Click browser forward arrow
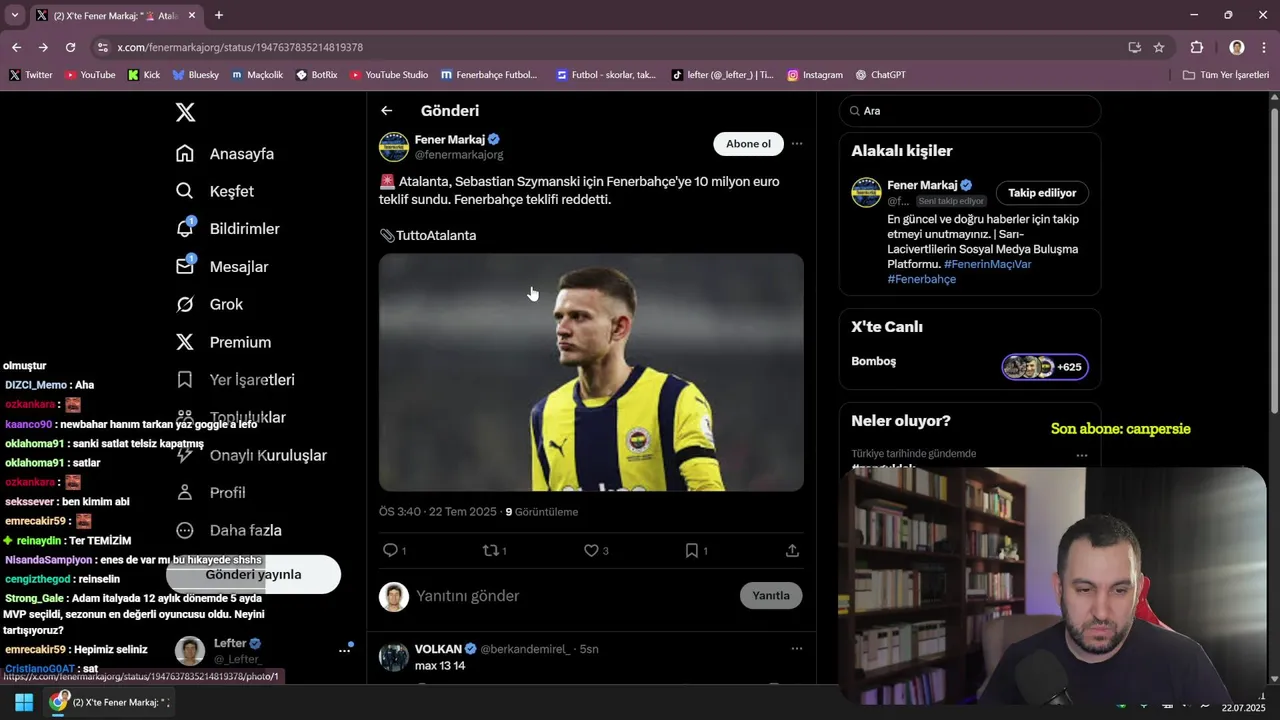The width and height of the screenshot is (1280, 720). click(x=43, y=47)
